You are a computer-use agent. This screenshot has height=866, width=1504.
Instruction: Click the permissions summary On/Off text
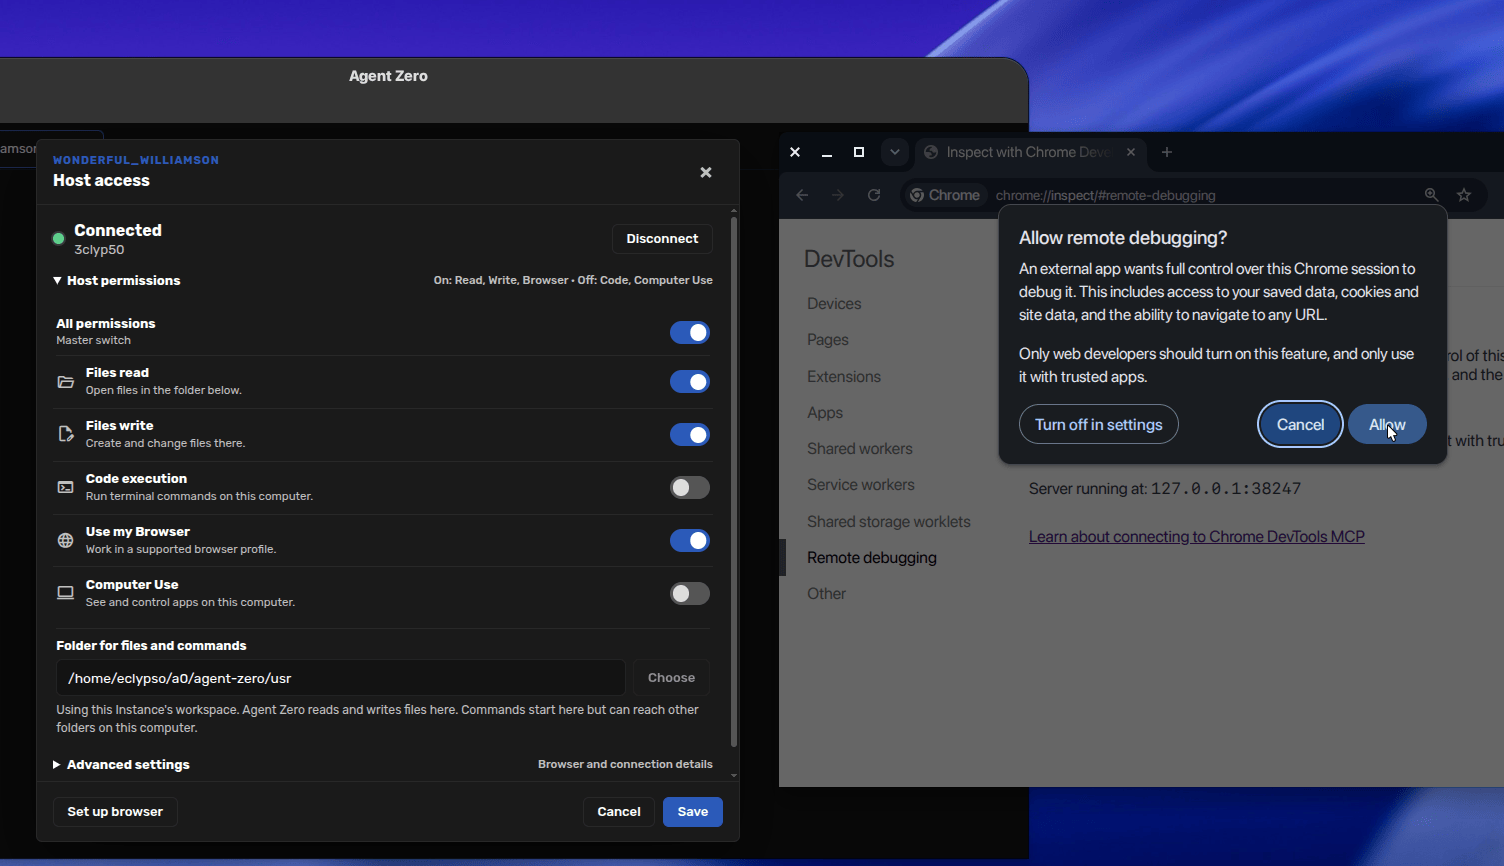[573, 280]
